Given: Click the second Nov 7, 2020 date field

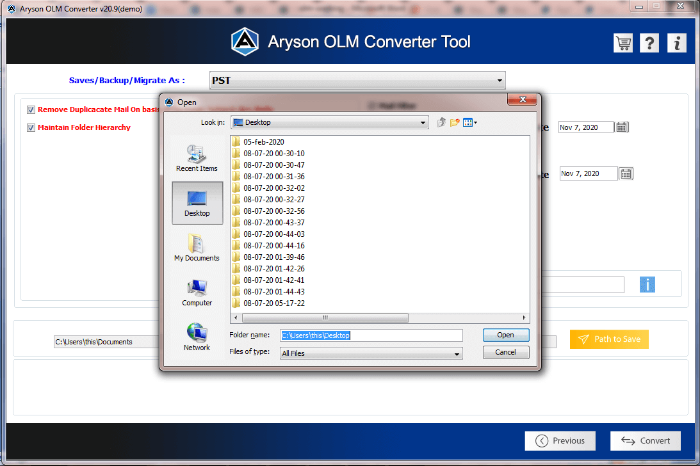Looking at the screenshot, I should pyautogui.click(x=589, y=174).
